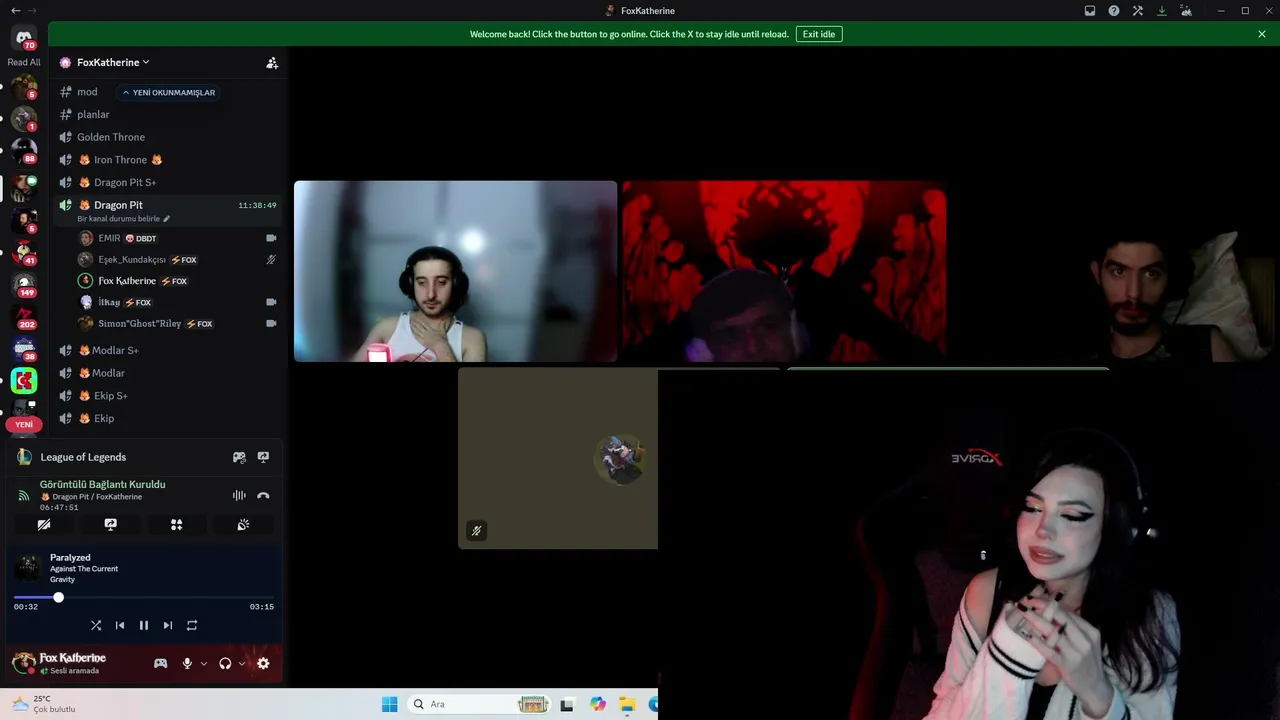Skip to the previous track
Screen dimensions: 1280x720
click(120, 625)
